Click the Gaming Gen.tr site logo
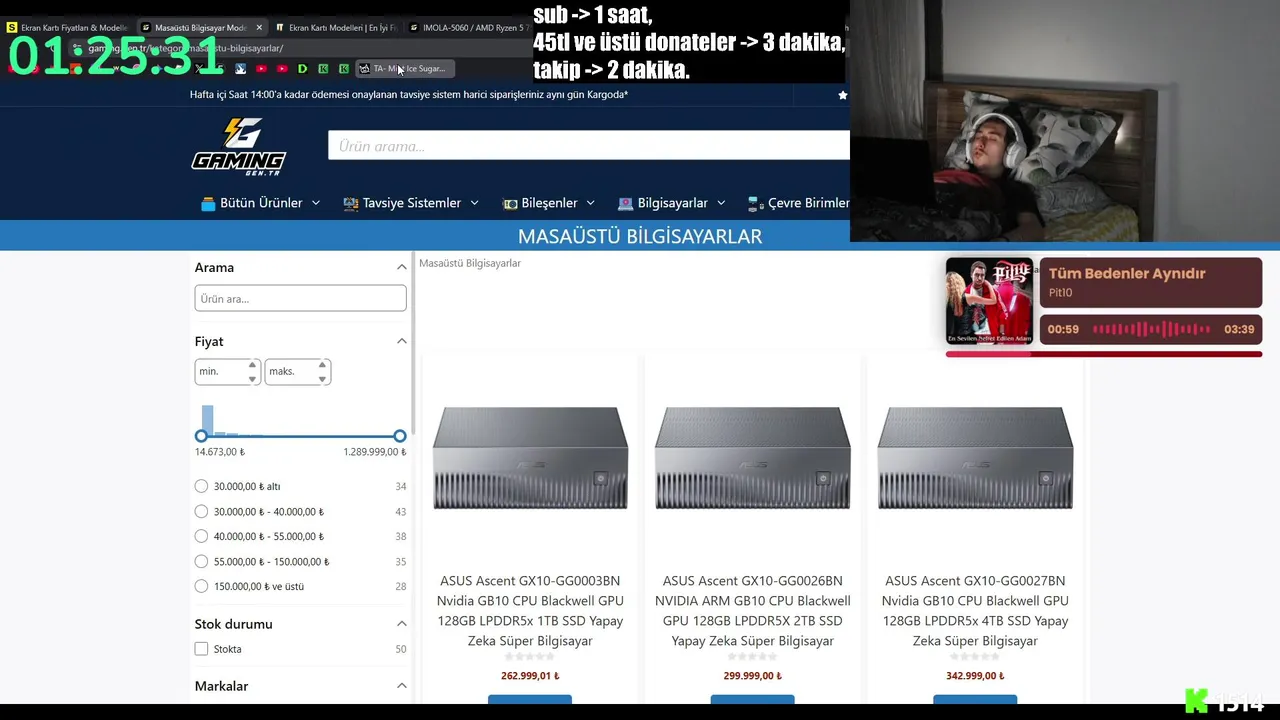 [239, 147]
